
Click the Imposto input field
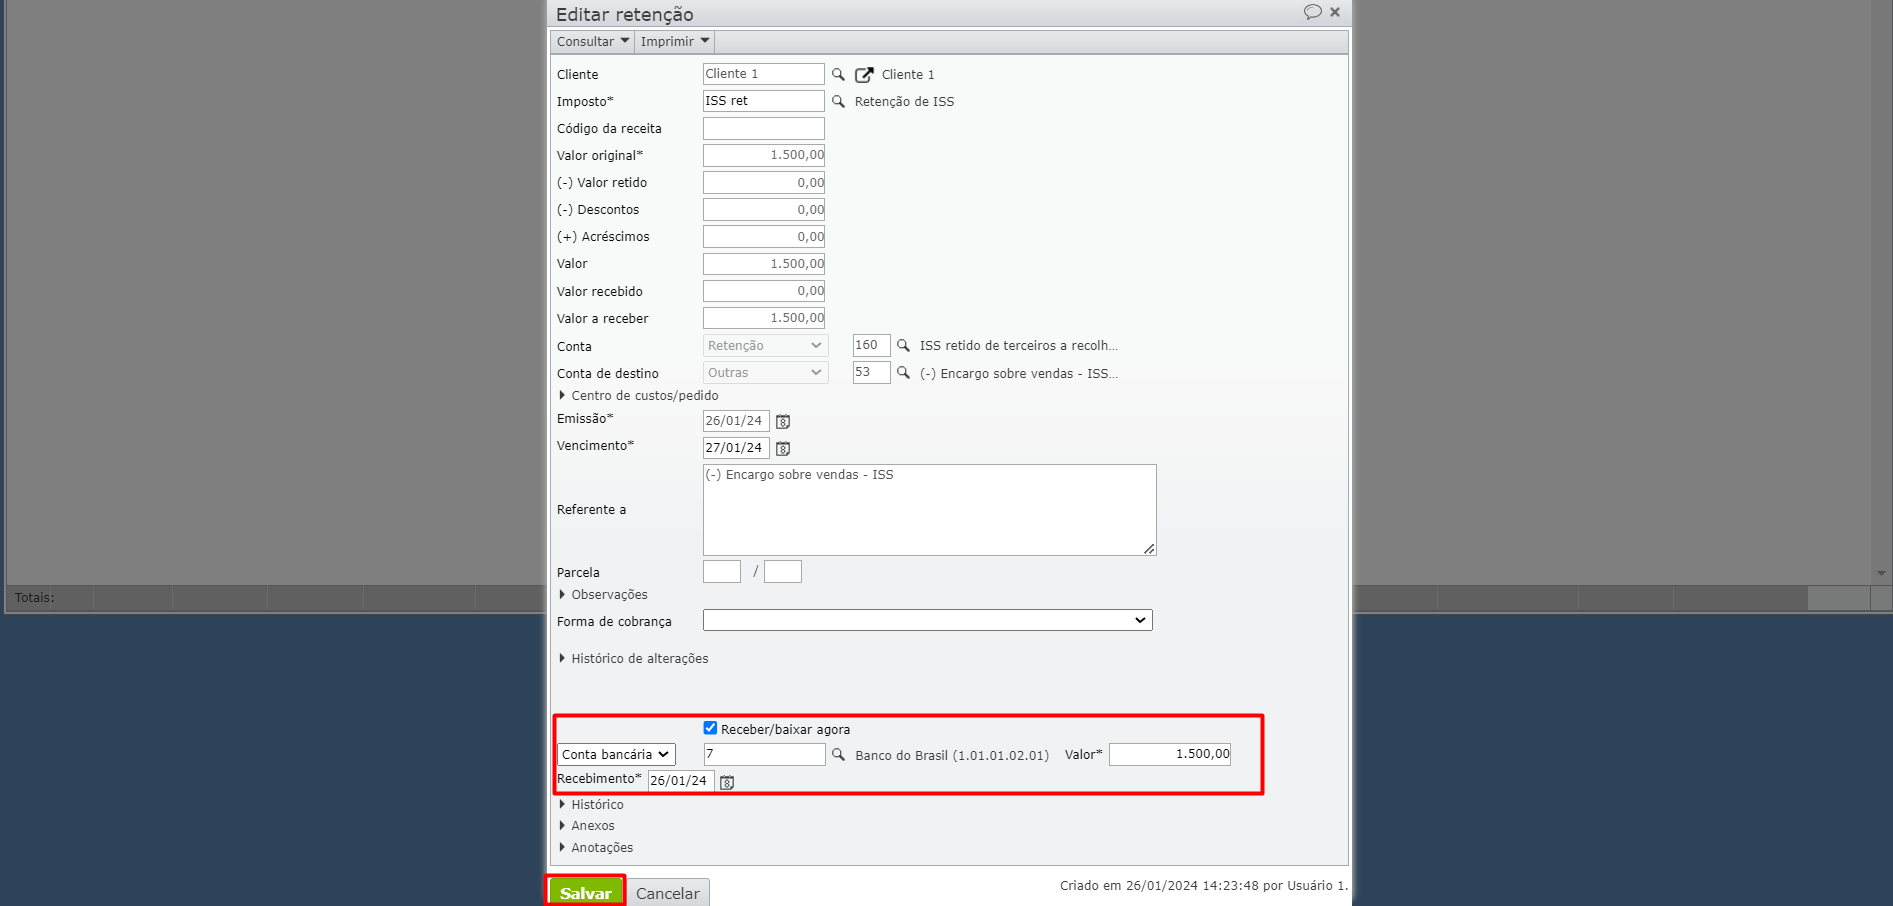[764, 101]
